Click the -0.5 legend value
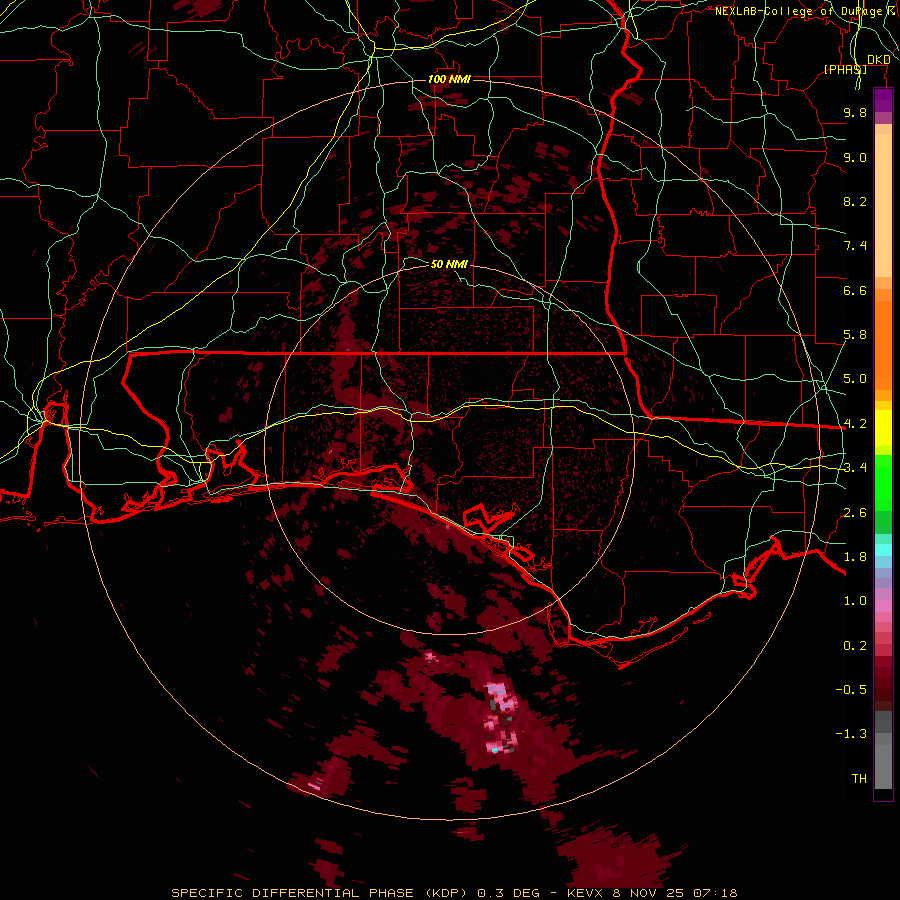Screen dimensions: 900x900 point(851,690)
